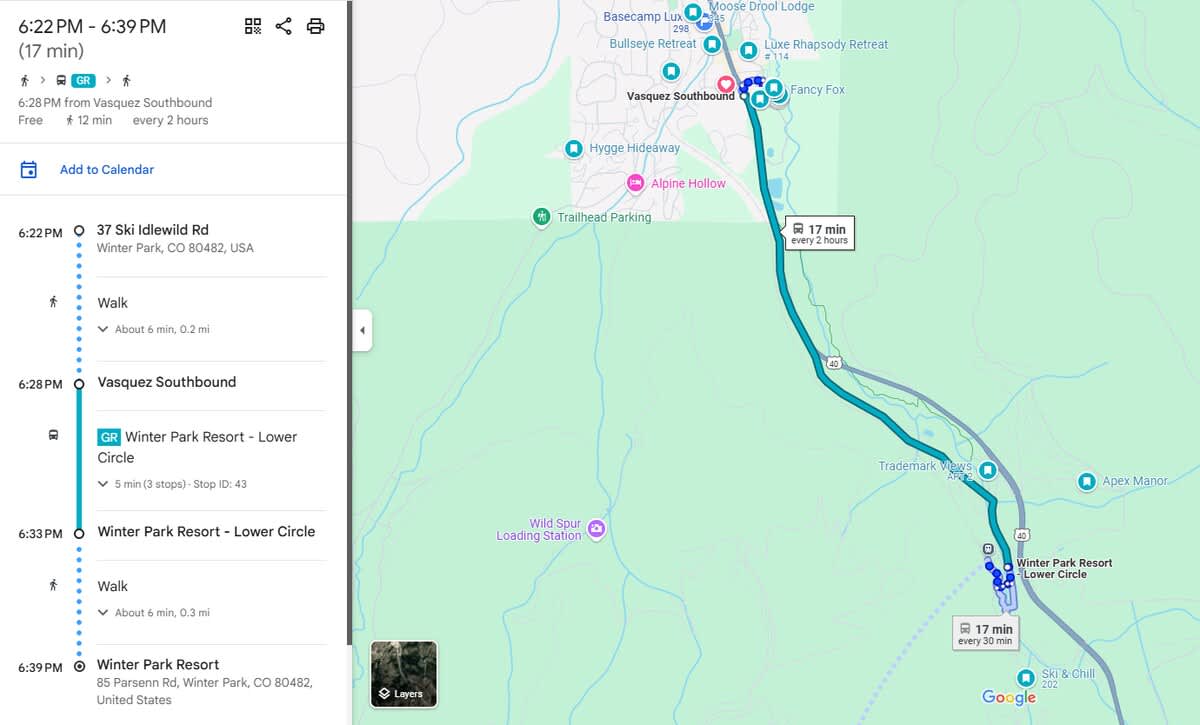1200x725 pixels.
Task: Click the calendar icon beside Add to Calendar
Action: pos(29,170)
